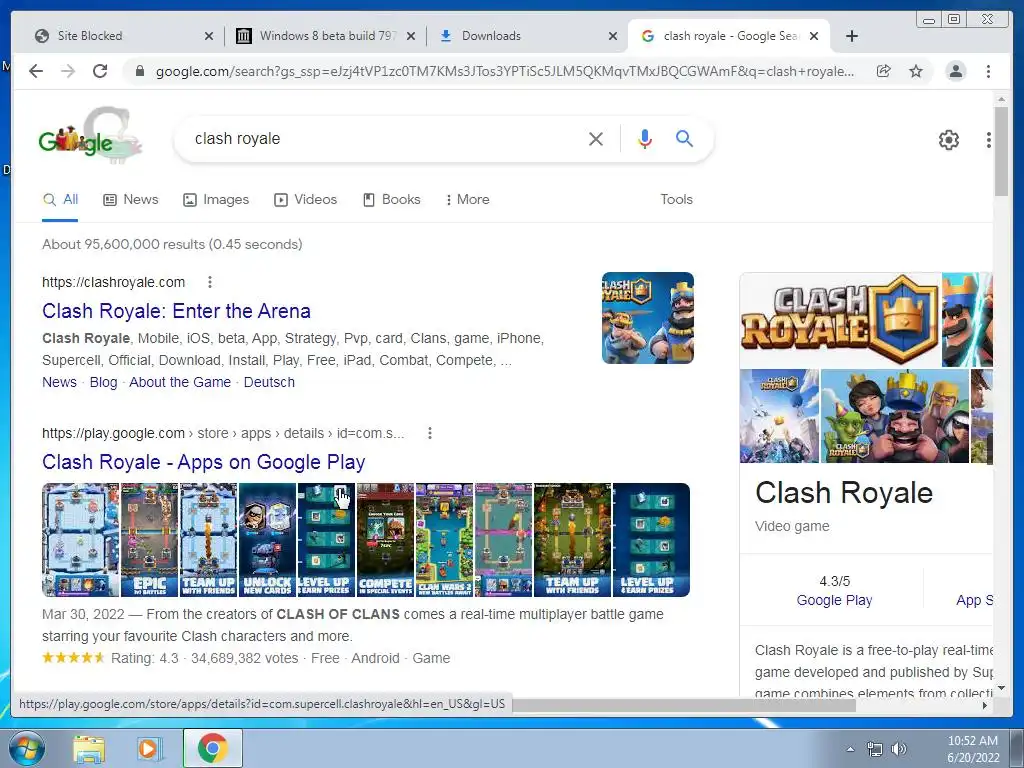
Task: Open UNLOCK NEW CARDS screenshot thumbnail
Action: click(268, 539)
